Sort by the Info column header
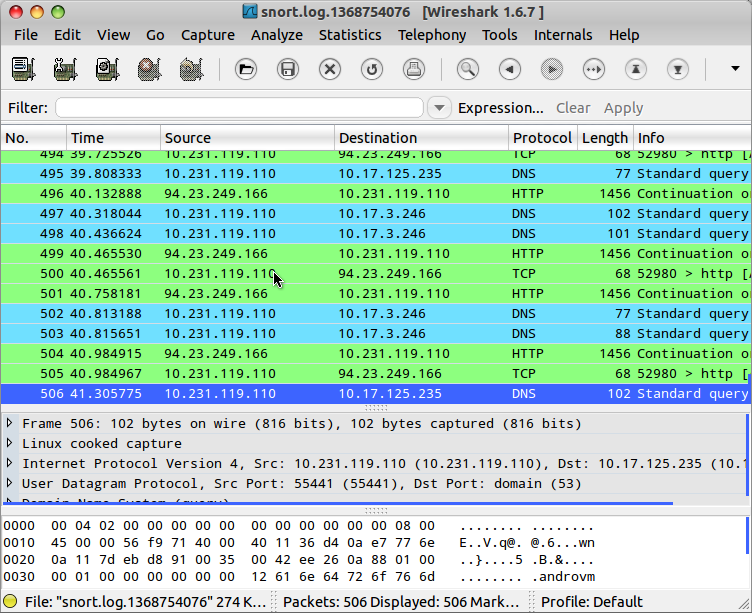This screenshot has height=613, width=752. coord(693,138)
